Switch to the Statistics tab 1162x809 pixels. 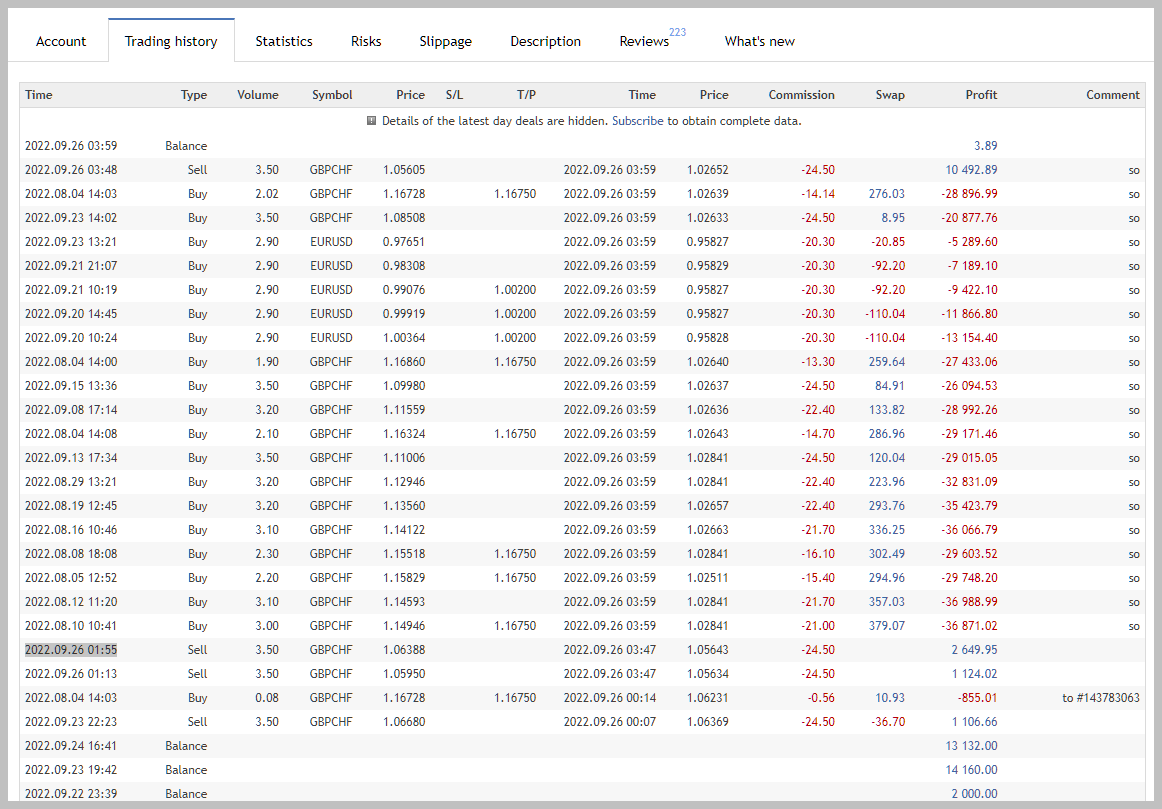click(x=284, y=41)
